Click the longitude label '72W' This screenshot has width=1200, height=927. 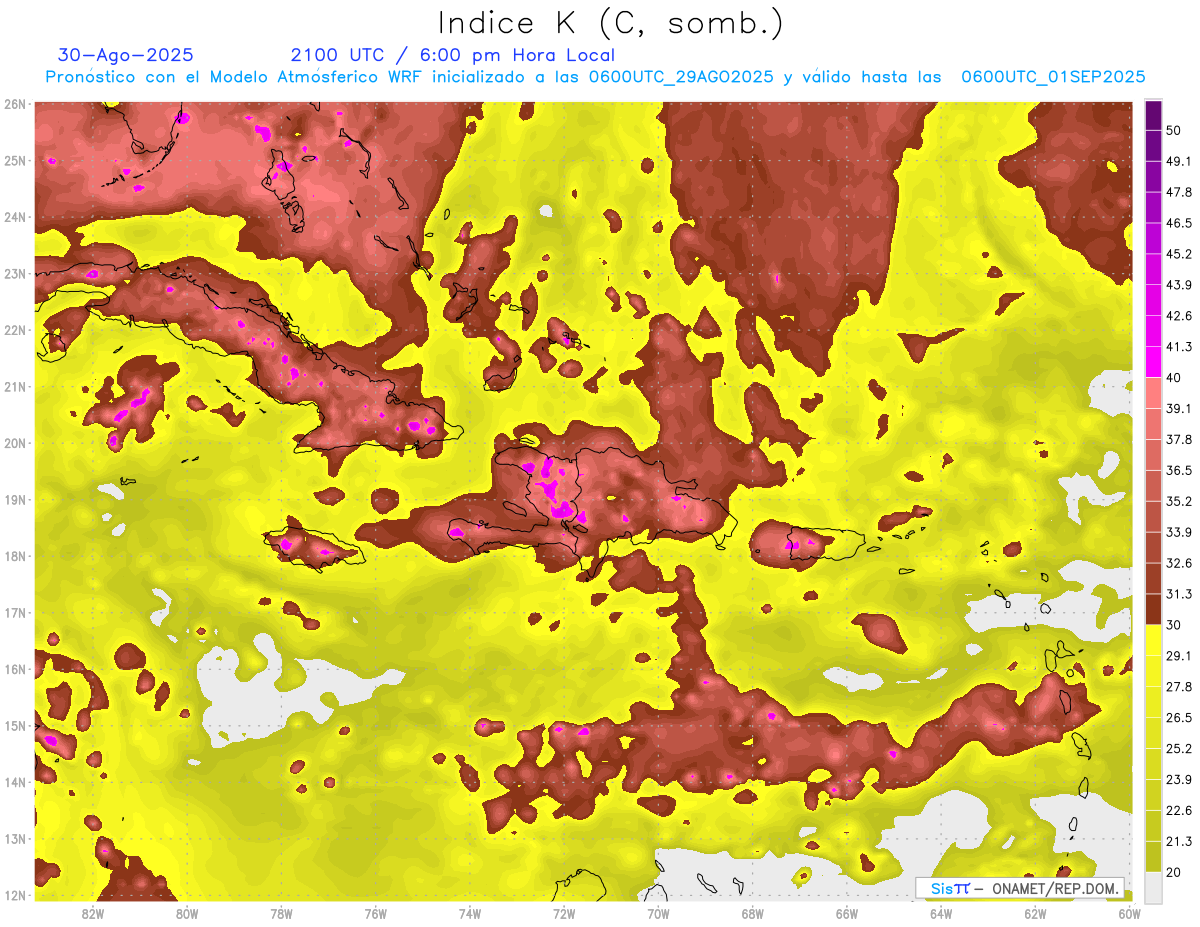(564, 913)
